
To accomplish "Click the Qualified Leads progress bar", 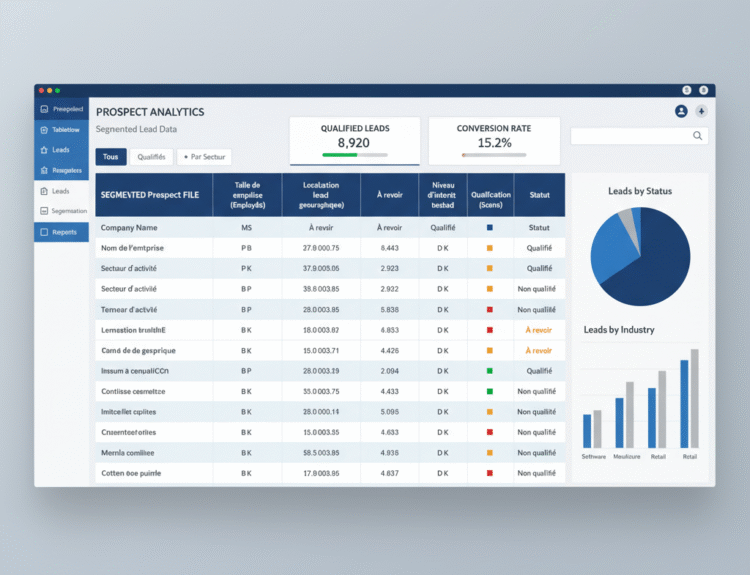I will (x=354, y=155).
